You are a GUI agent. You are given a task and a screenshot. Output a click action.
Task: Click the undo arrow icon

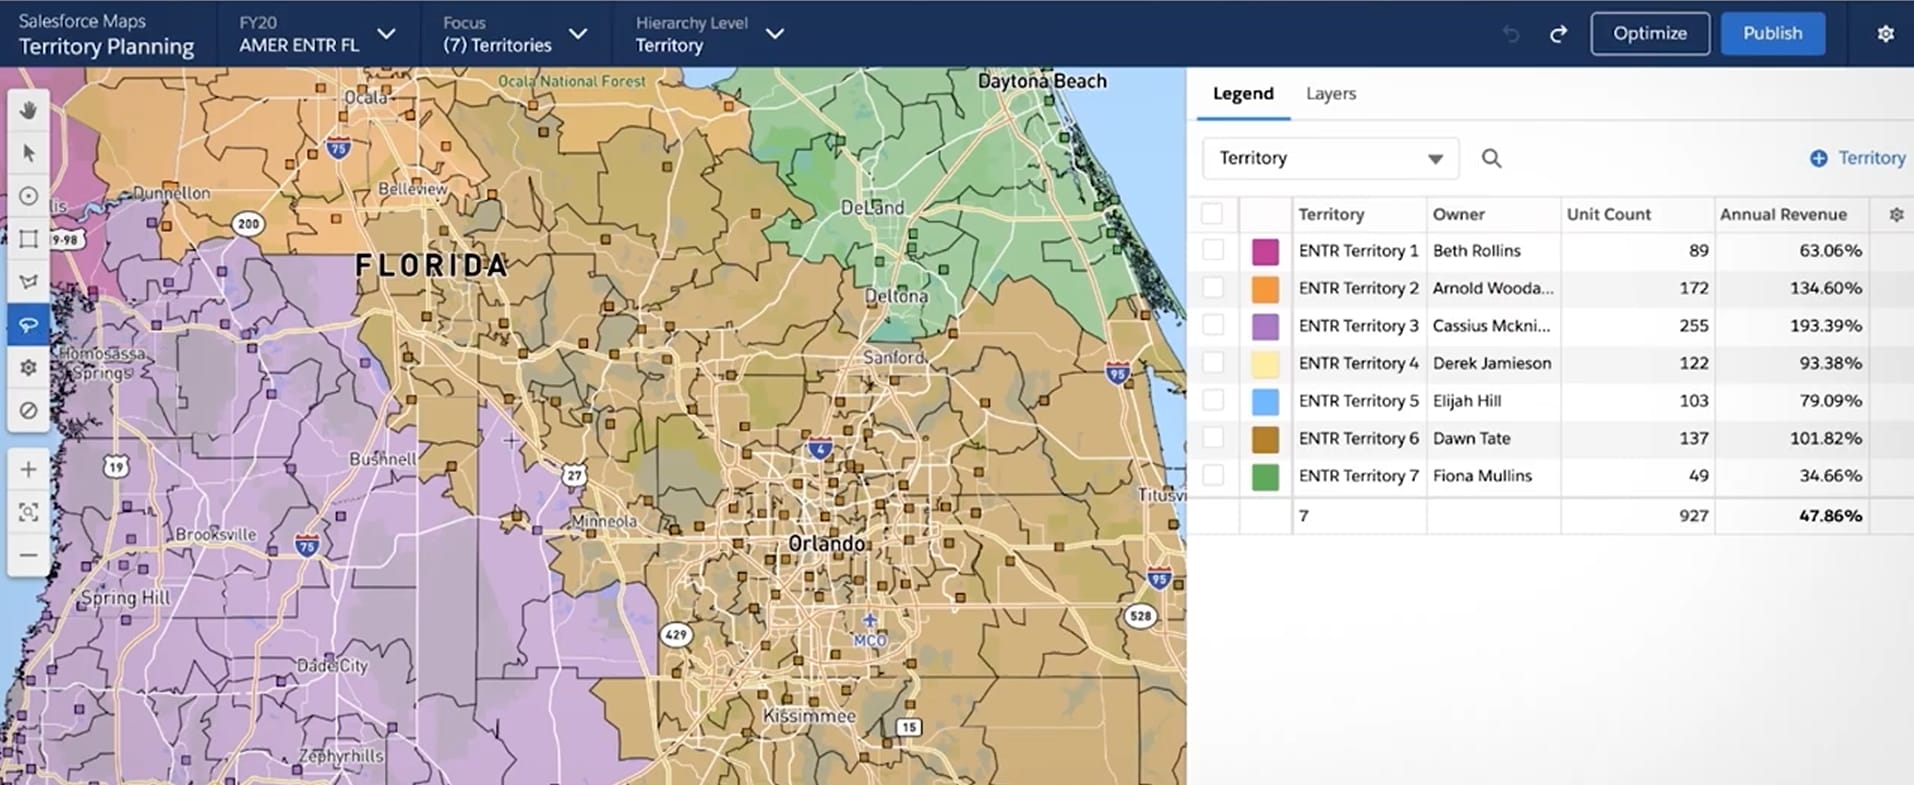(x=1511, y=34)
